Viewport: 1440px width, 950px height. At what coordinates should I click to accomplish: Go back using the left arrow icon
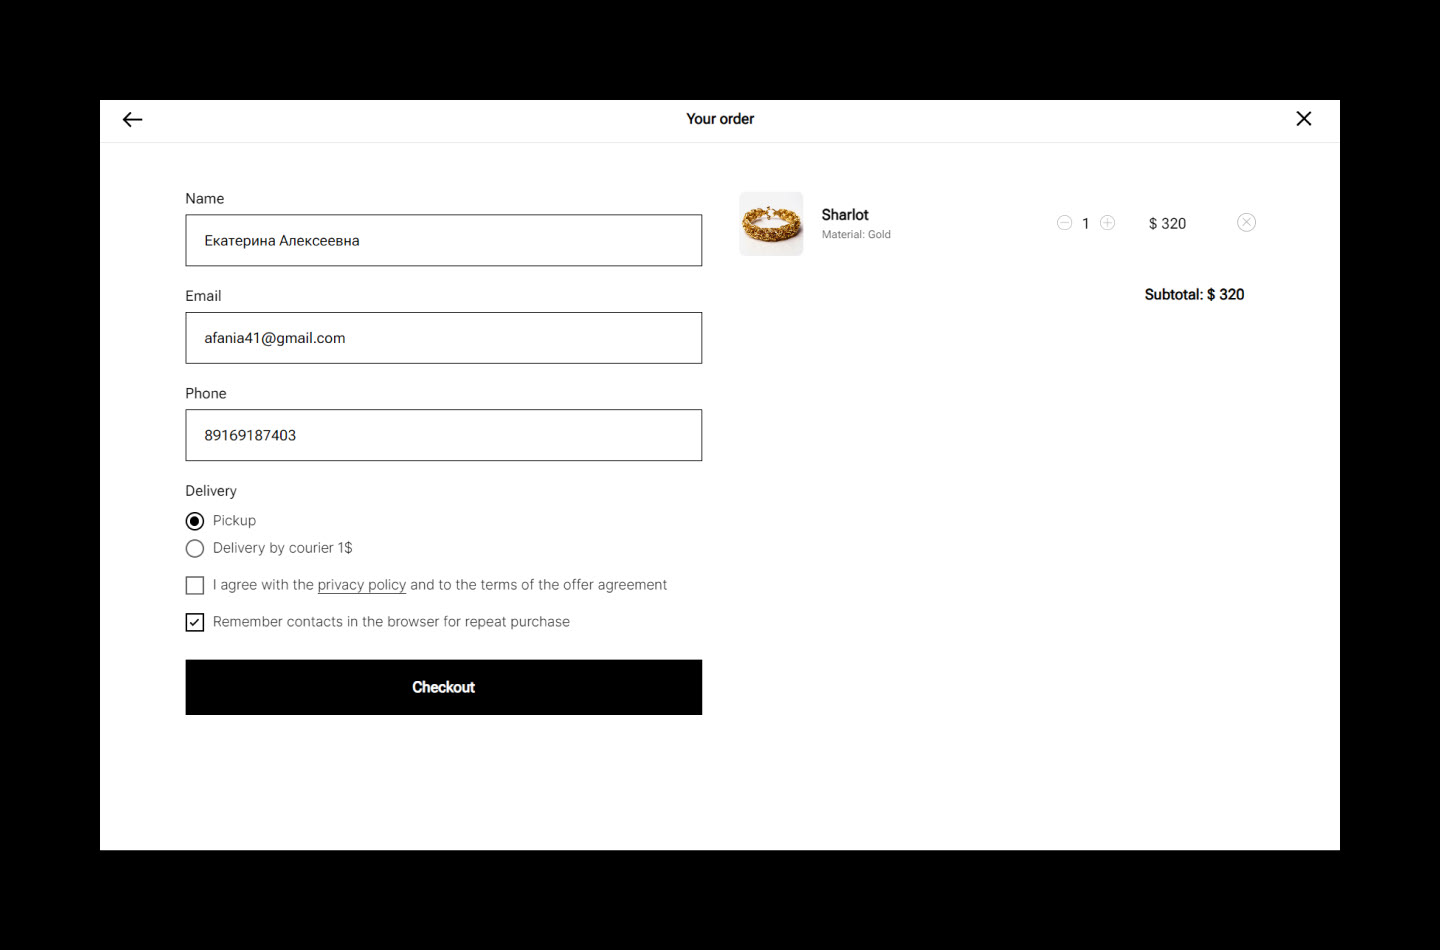[132, 120]
